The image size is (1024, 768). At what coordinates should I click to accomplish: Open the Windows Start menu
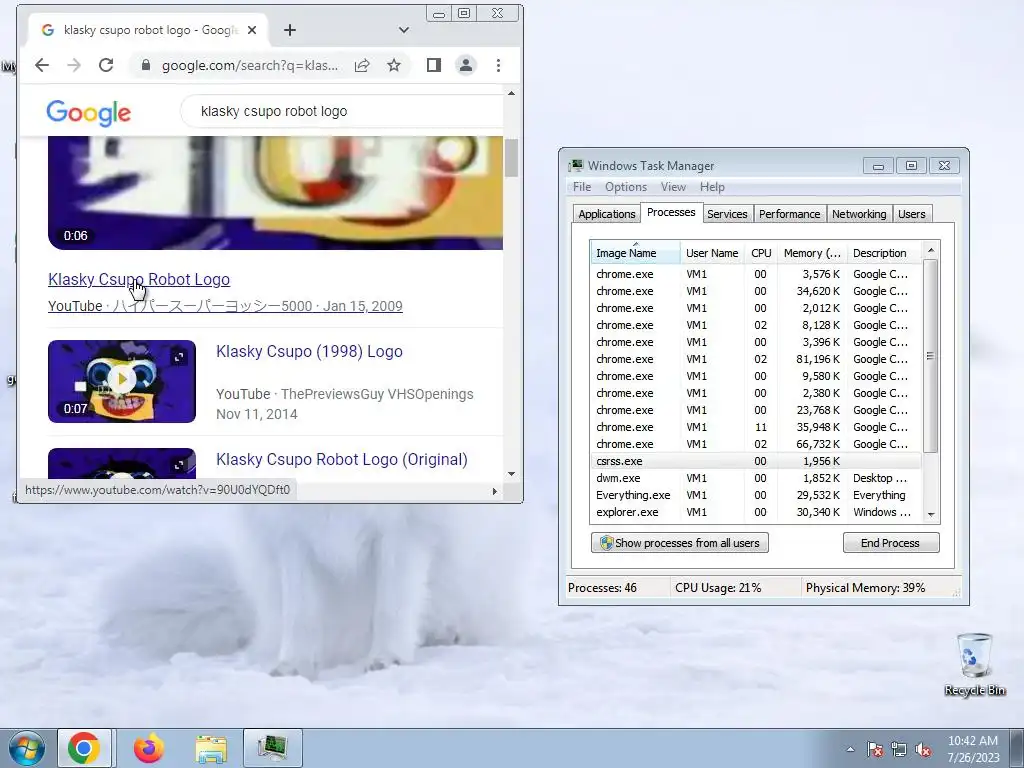[27, 748]
